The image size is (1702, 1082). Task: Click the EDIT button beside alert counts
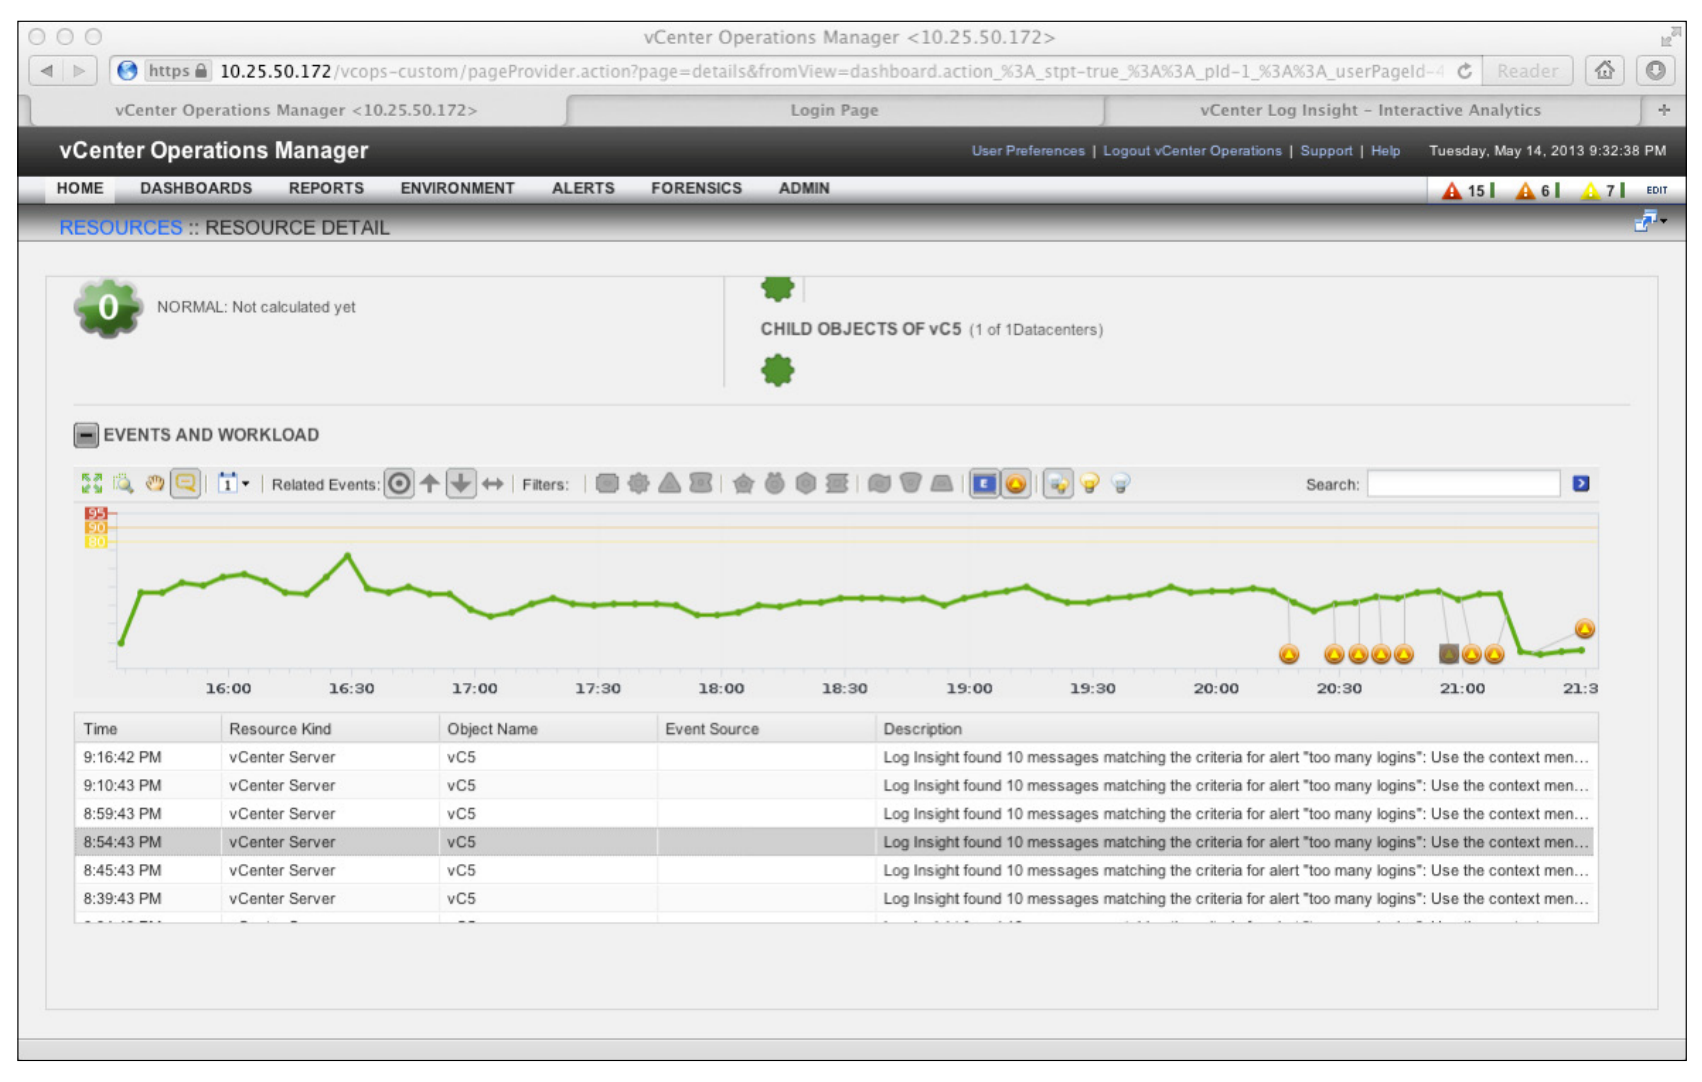1657,190
